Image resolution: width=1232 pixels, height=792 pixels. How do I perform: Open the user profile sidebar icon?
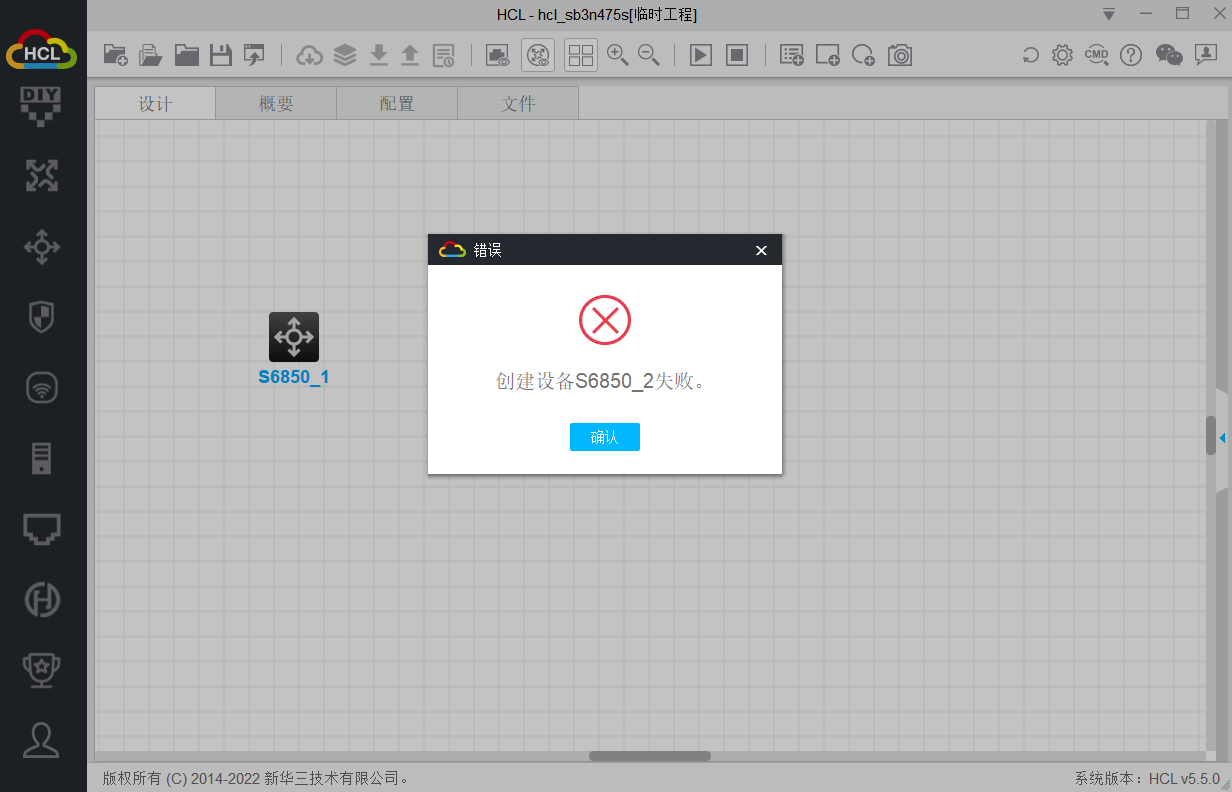click(41, 740)
